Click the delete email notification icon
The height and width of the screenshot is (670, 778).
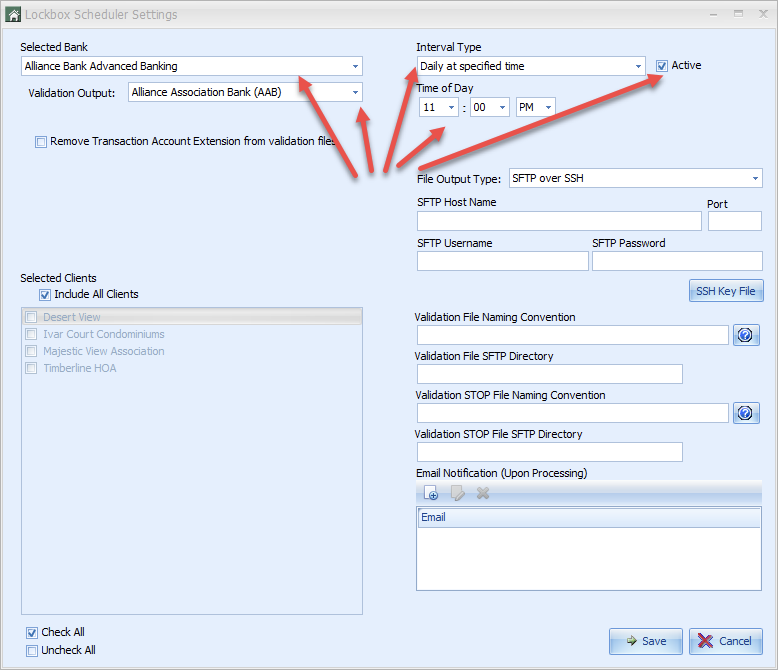(x=483, y=493)
